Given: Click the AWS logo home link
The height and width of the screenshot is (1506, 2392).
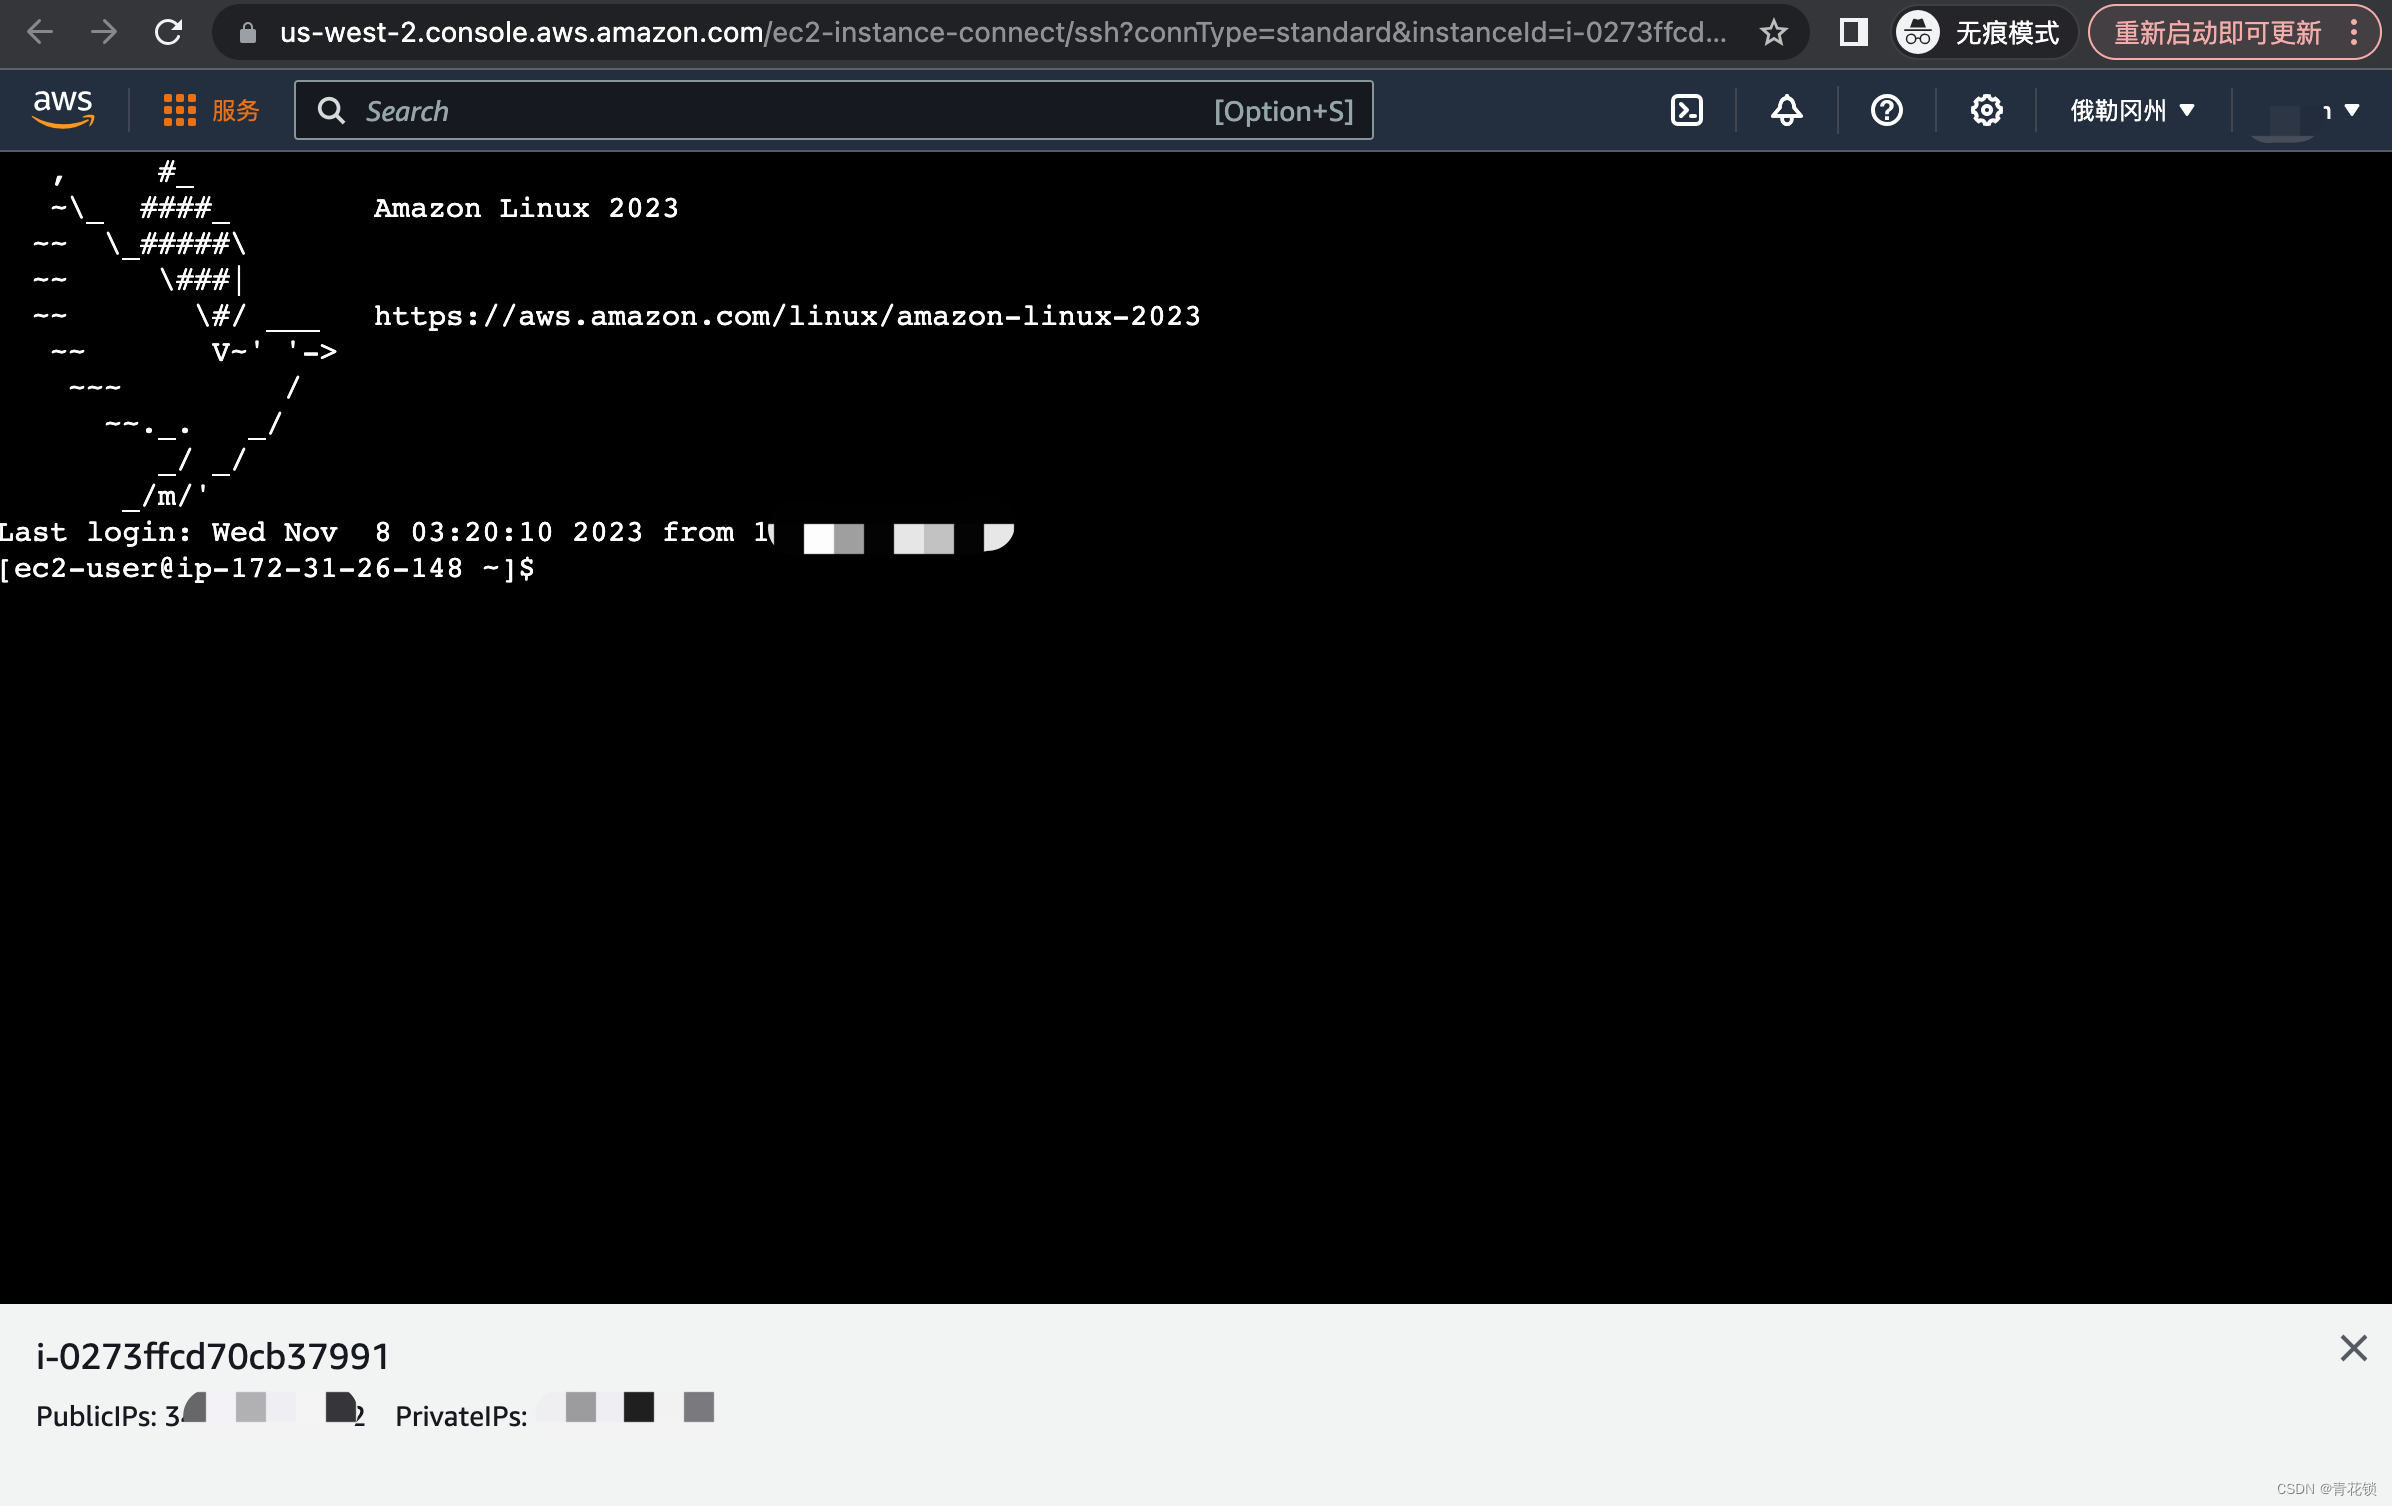Looking at the screenshot, I should coord(63,109).
